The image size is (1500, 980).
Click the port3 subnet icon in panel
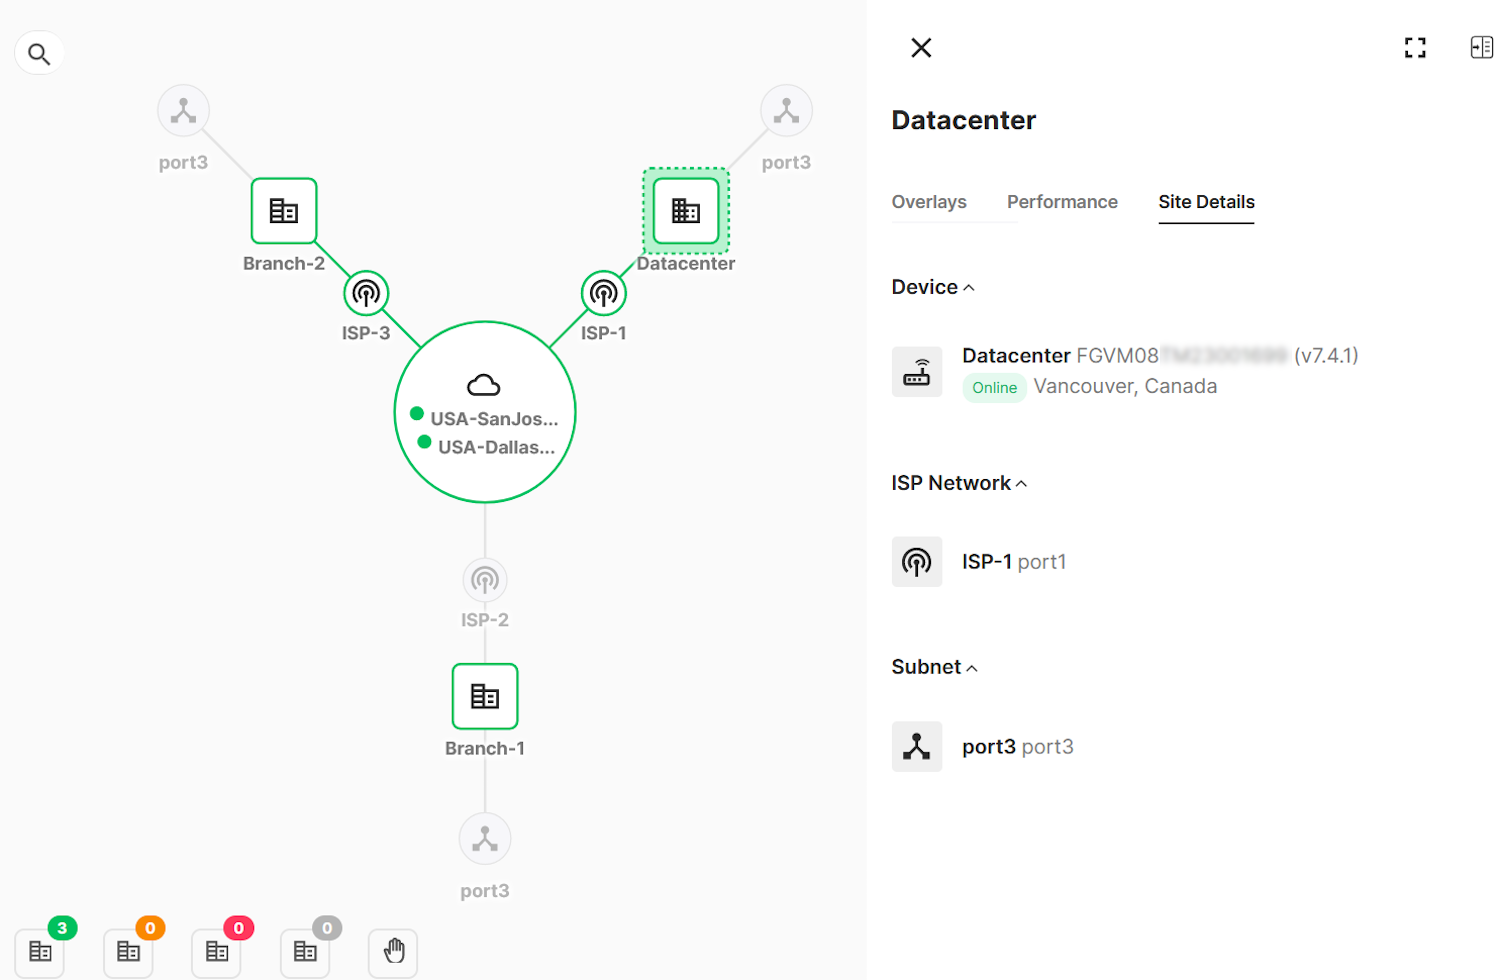(x=916, y=746)
